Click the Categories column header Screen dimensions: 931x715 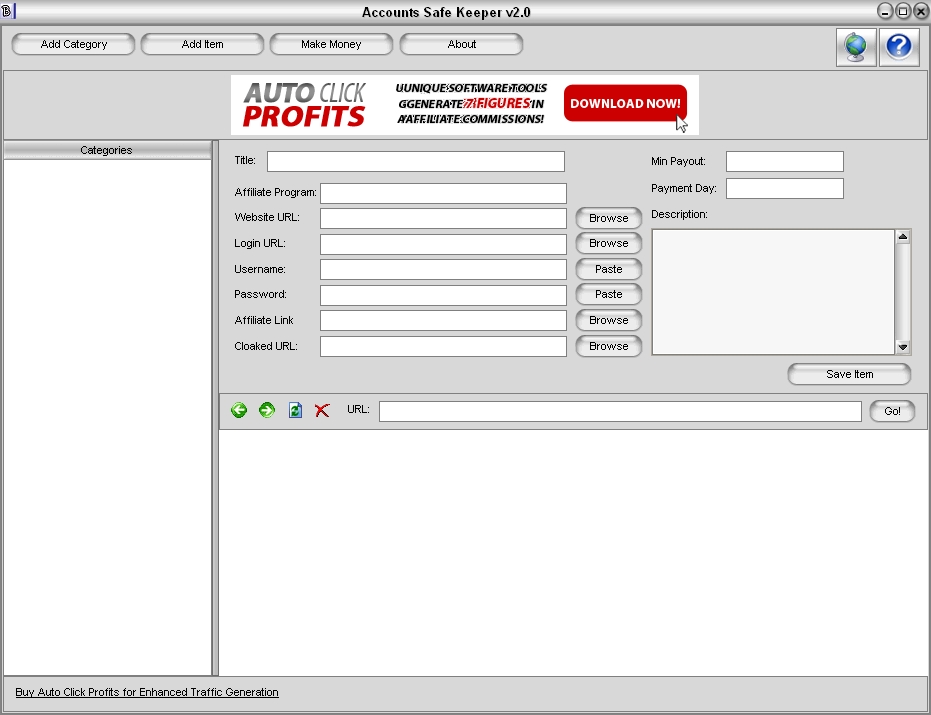coord(107,150)
